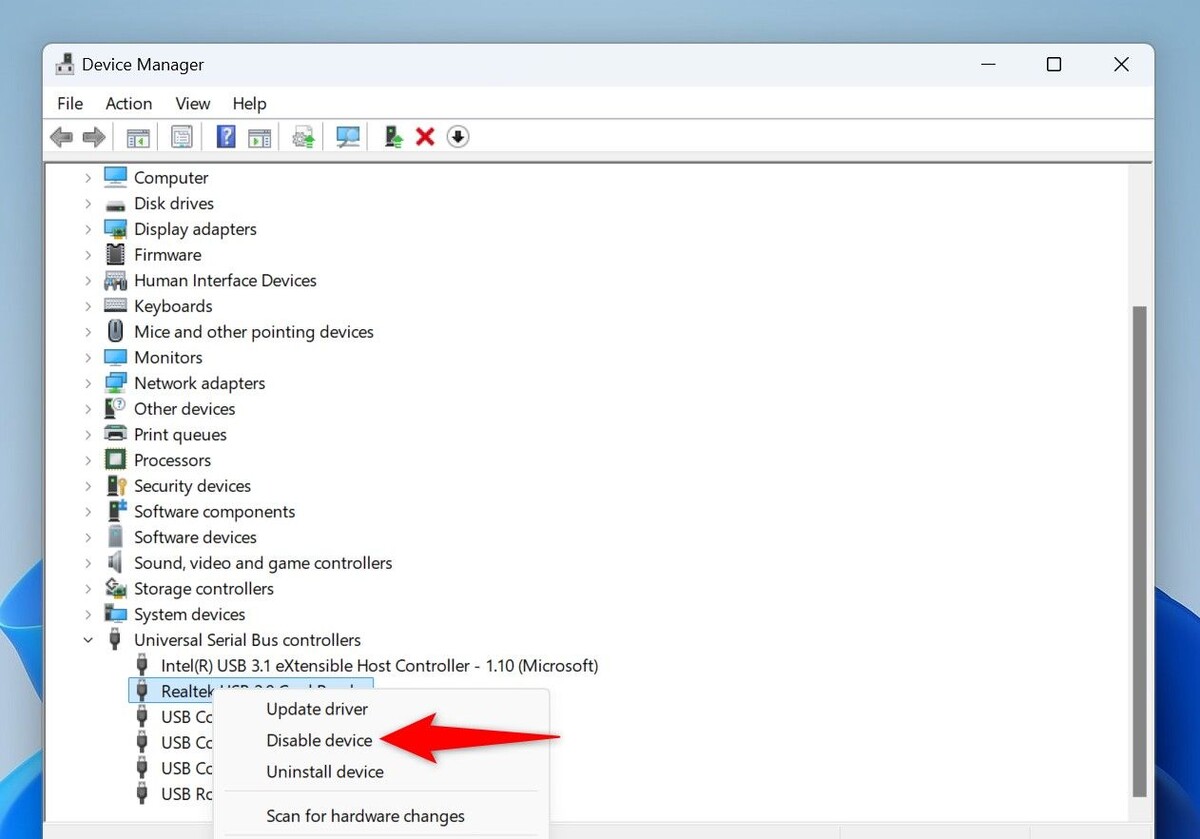Image resolution: width=1200 pixels, height=839 pixels.
Task: Select the highlighted Realtek device row
Action: 250,689
